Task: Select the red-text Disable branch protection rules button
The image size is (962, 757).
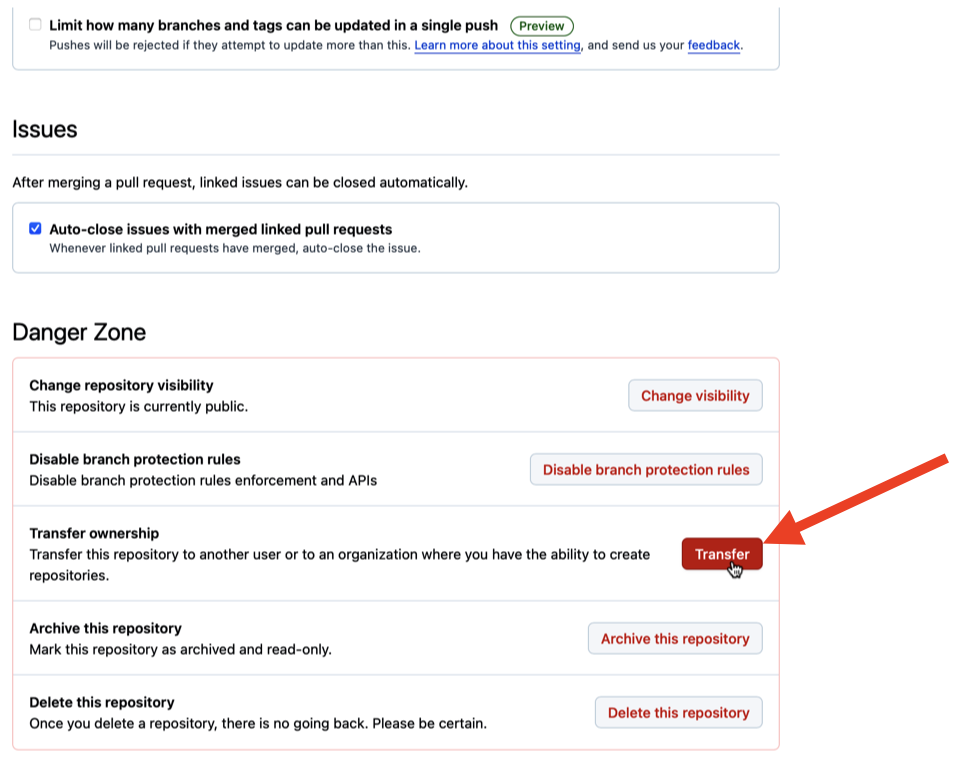Action: pos(646,470)
